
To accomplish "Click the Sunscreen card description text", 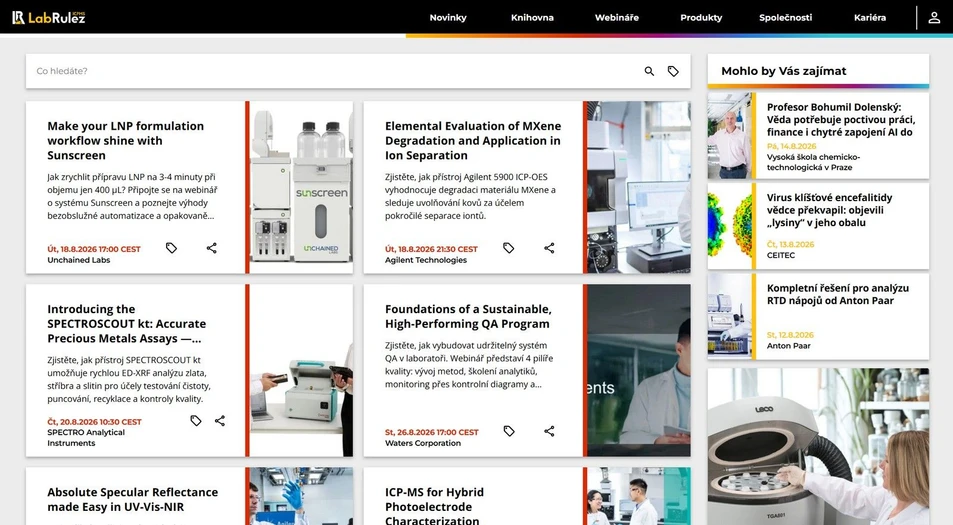I will [x=132, y=196].
